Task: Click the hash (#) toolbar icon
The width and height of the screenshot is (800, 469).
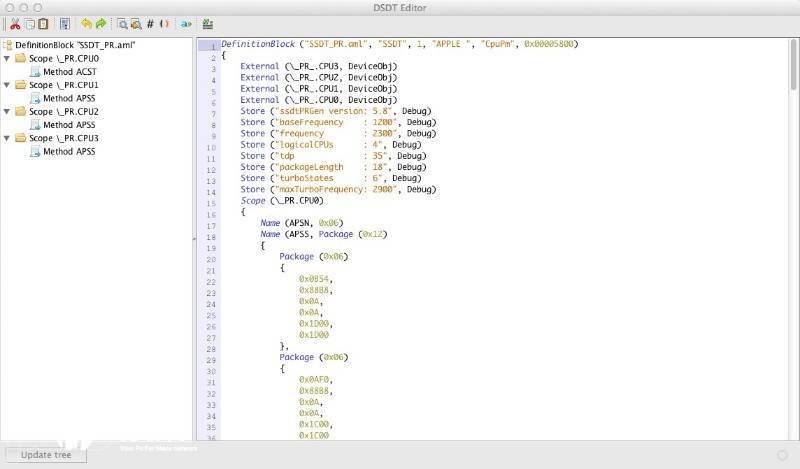Action: coord(150,23)
